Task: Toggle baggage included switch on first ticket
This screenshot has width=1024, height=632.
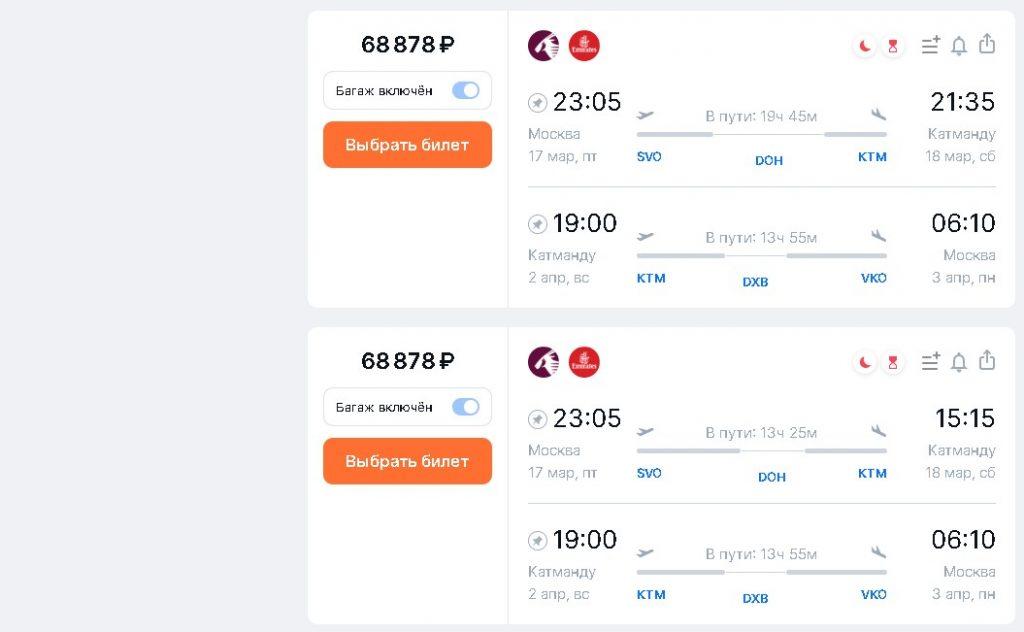Action: point(466,91)
